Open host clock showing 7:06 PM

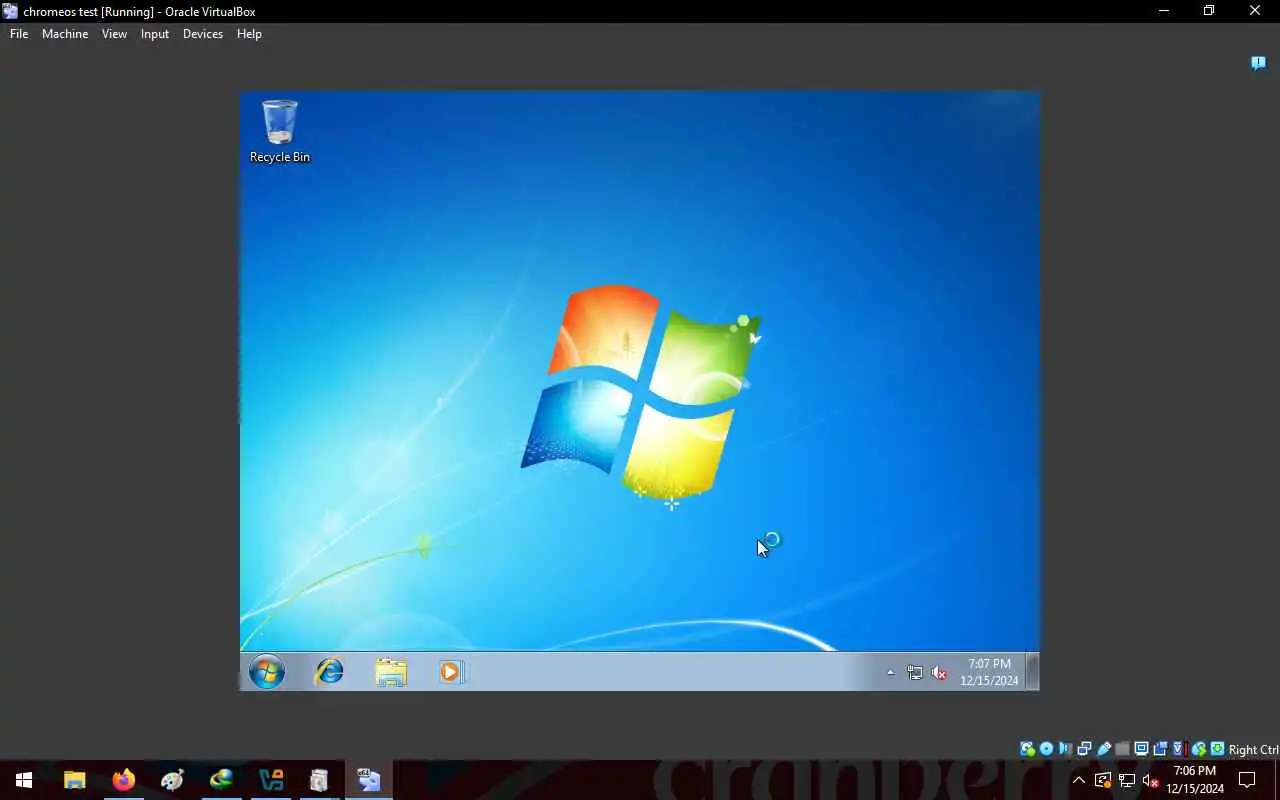pyautogui.click(x=1195, y=780)
